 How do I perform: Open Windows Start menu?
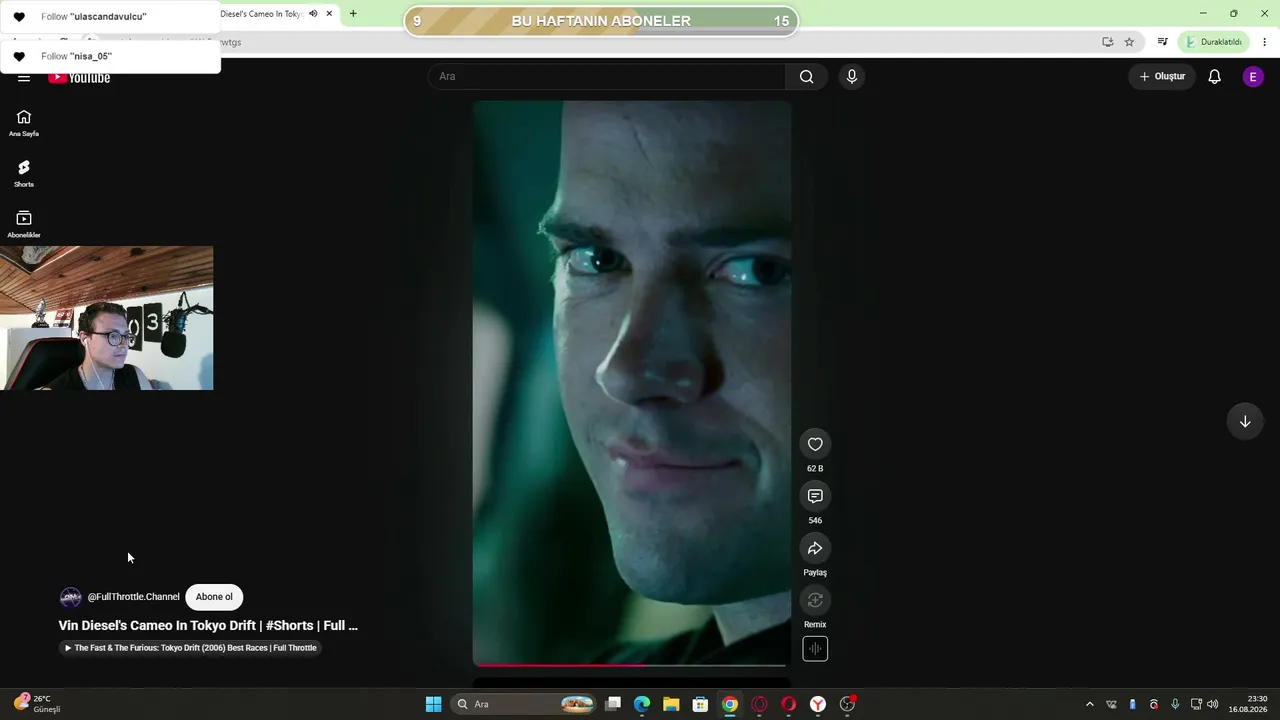pyautogui.click(x=433, y=704)
